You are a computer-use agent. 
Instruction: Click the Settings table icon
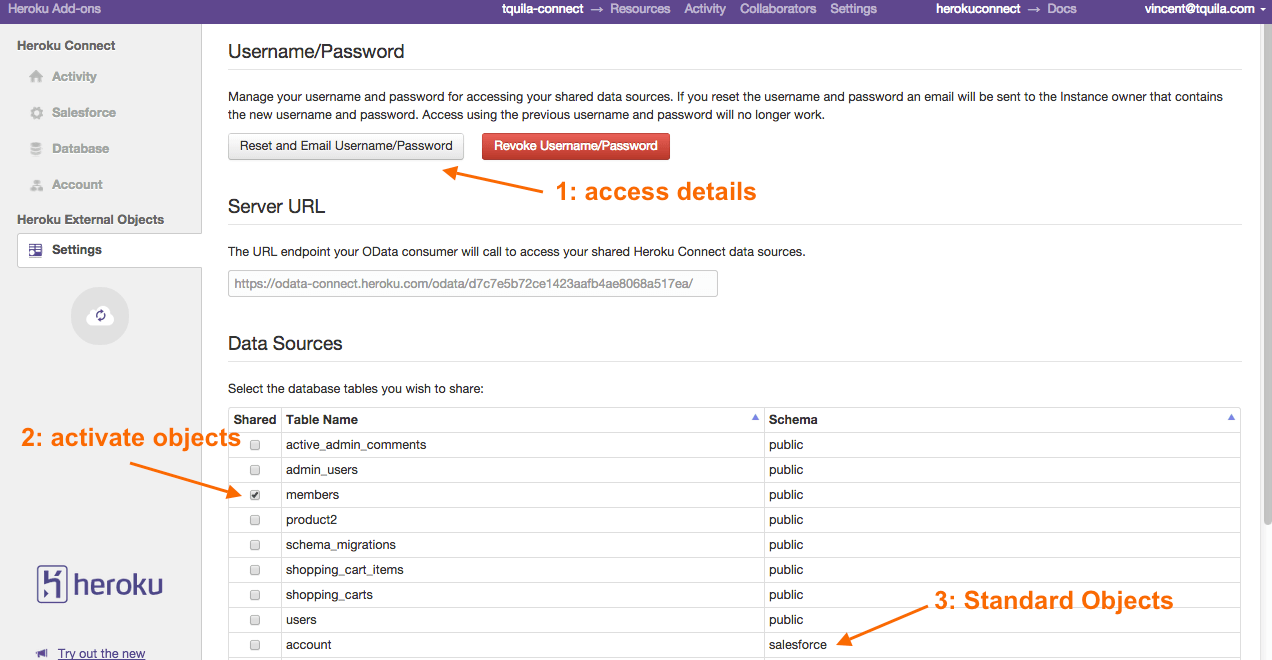point(36,250)
